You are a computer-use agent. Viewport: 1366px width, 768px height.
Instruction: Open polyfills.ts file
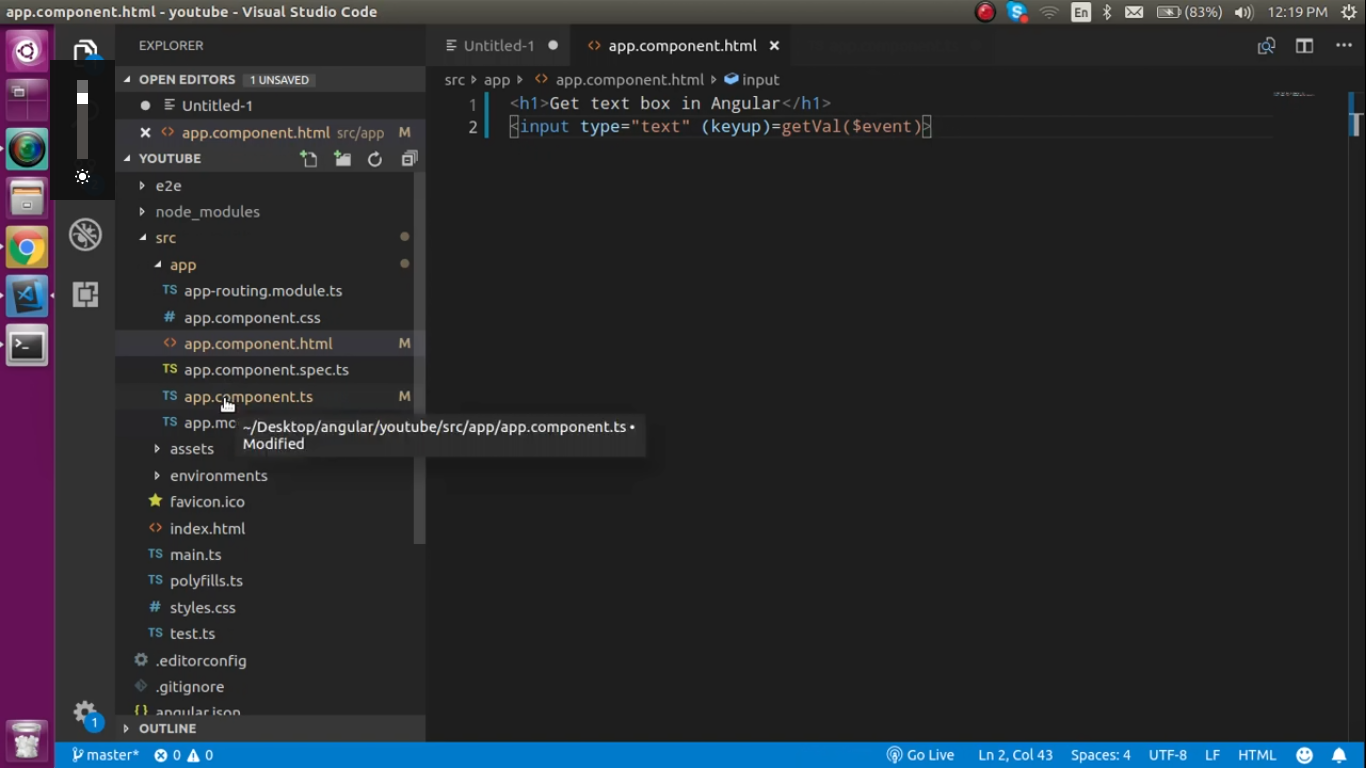click(206, 581)
